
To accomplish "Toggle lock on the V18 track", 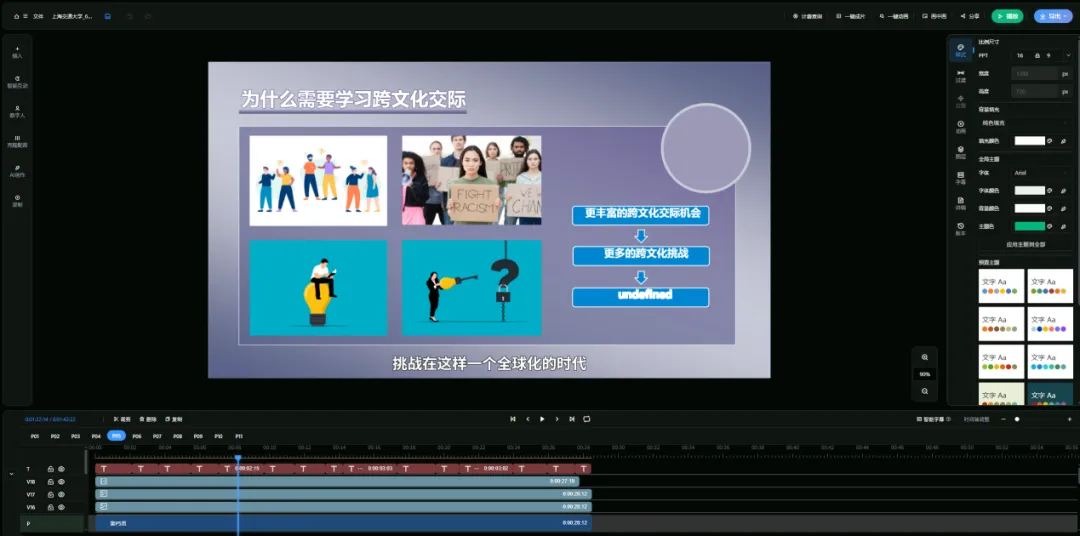I will click(51, 482).
